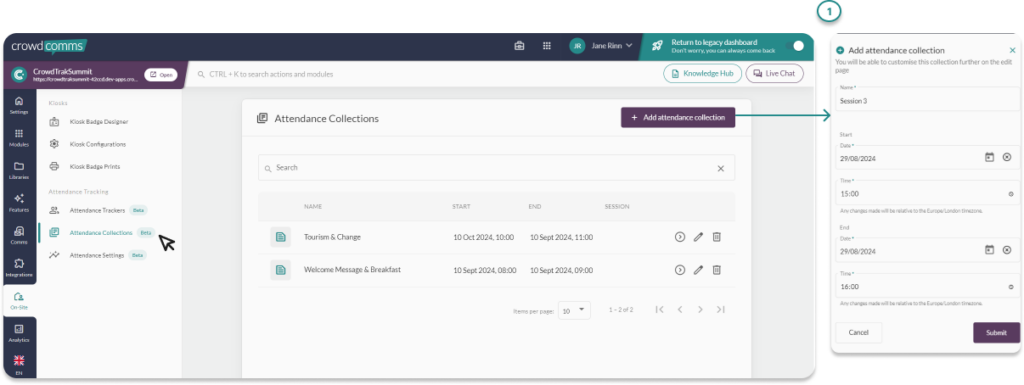Viewport: 1024px width, 385px height.
Task: Click document icon for Tourism & Change row
Action: pos(280,237)
